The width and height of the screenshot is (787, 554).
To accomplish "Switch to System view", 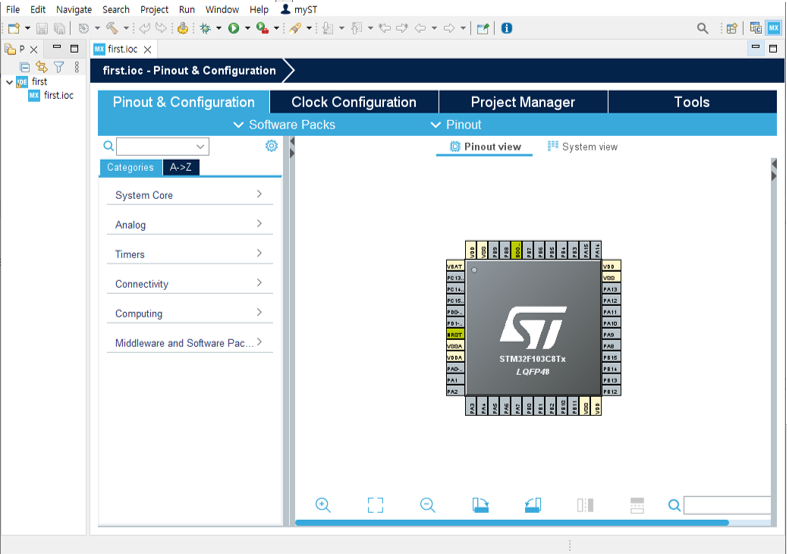I will (582, 147).
